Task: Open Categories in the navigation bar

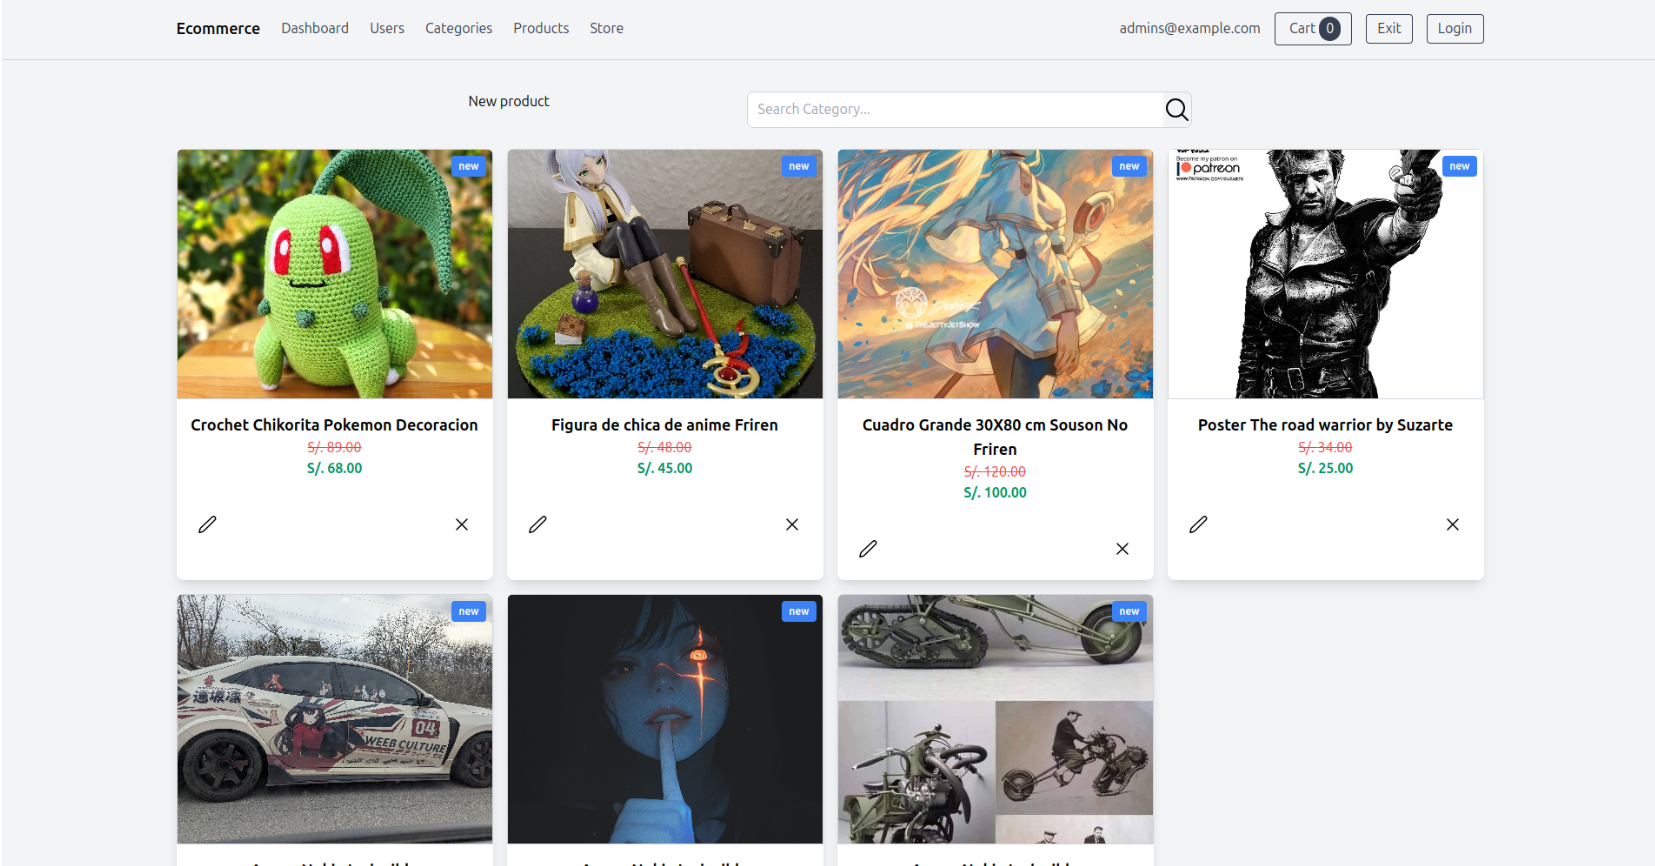Action: pyautogui.click(x=458, y=28)
